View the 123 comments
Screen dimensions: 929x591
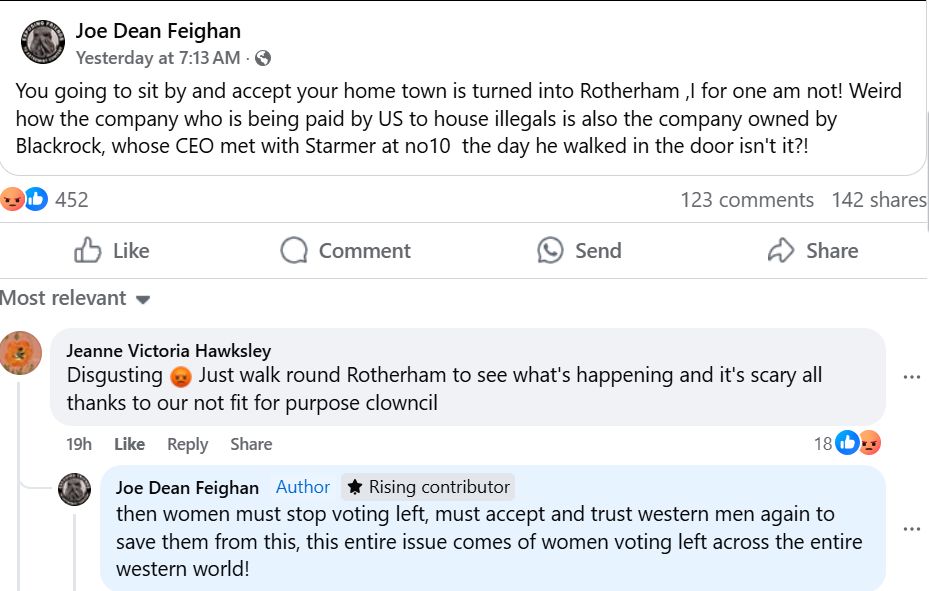747,200
